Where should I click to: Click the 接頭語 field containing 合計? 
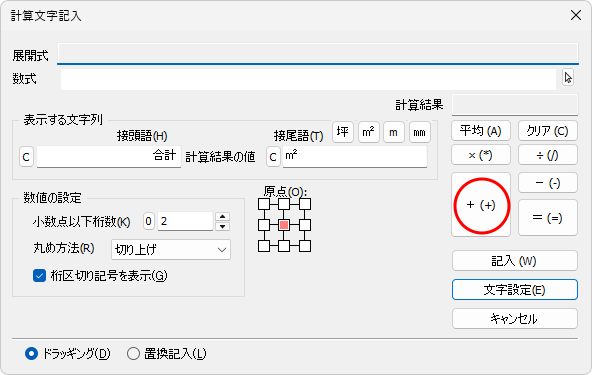[109, 156]
